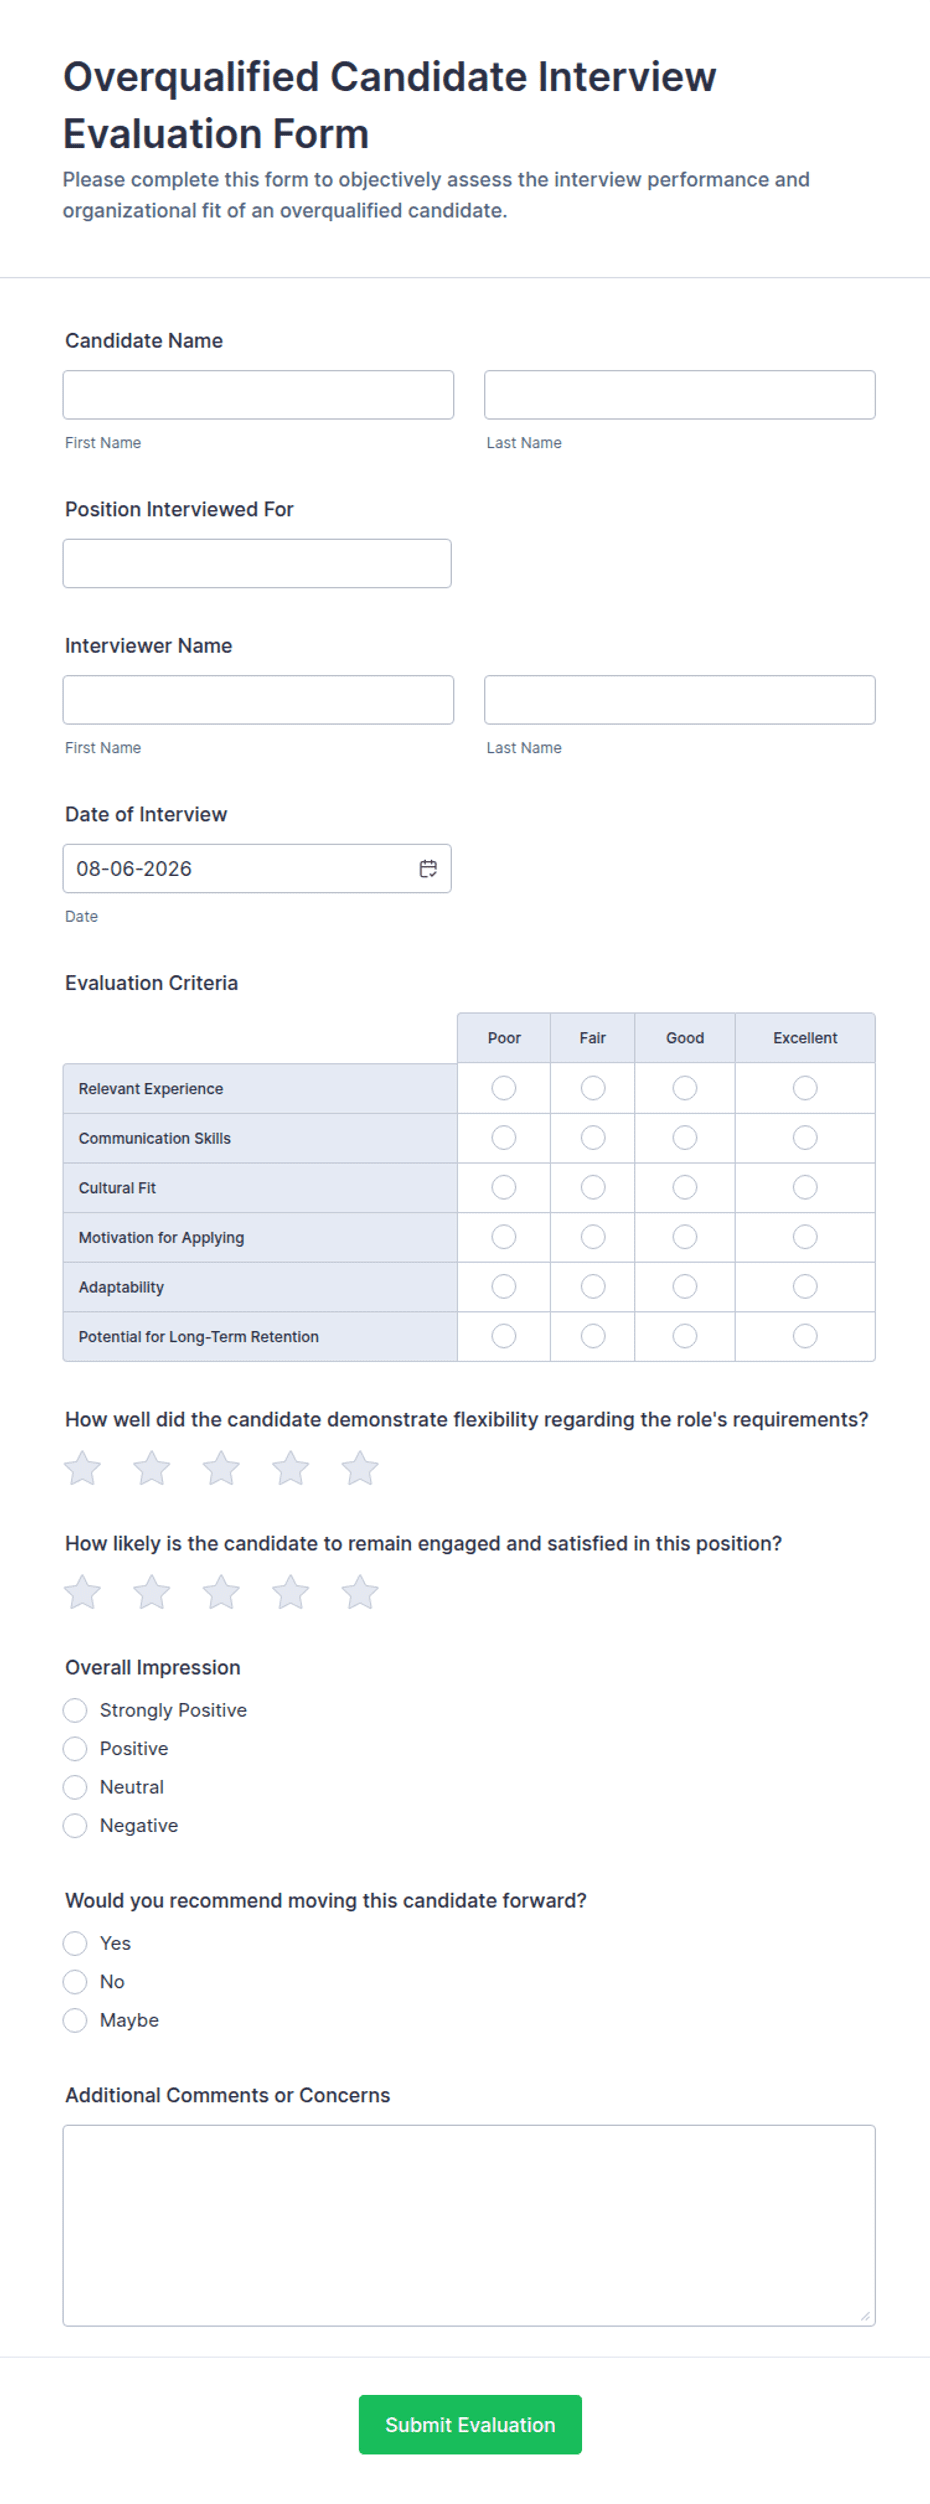Select the fourth star for engagement likelihood
930x2504 pixels.
pos(291,1592)
